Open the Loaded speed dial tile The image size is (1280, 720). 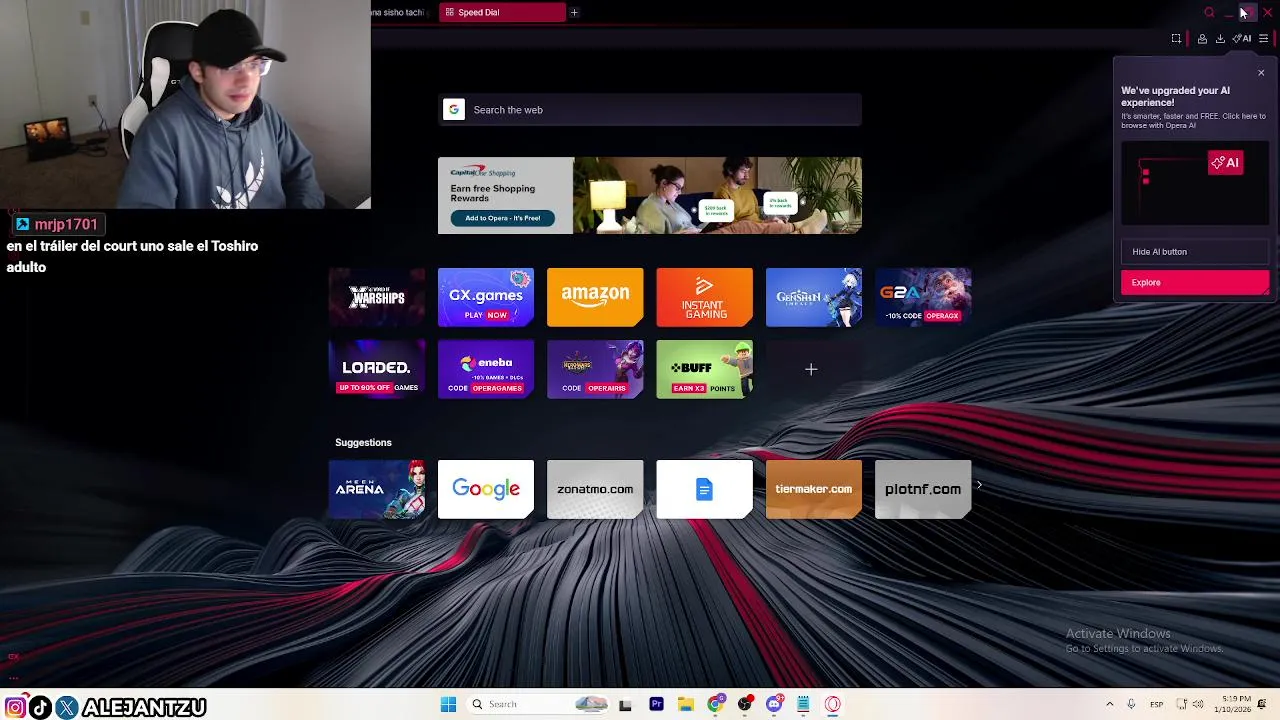(377, 369)
